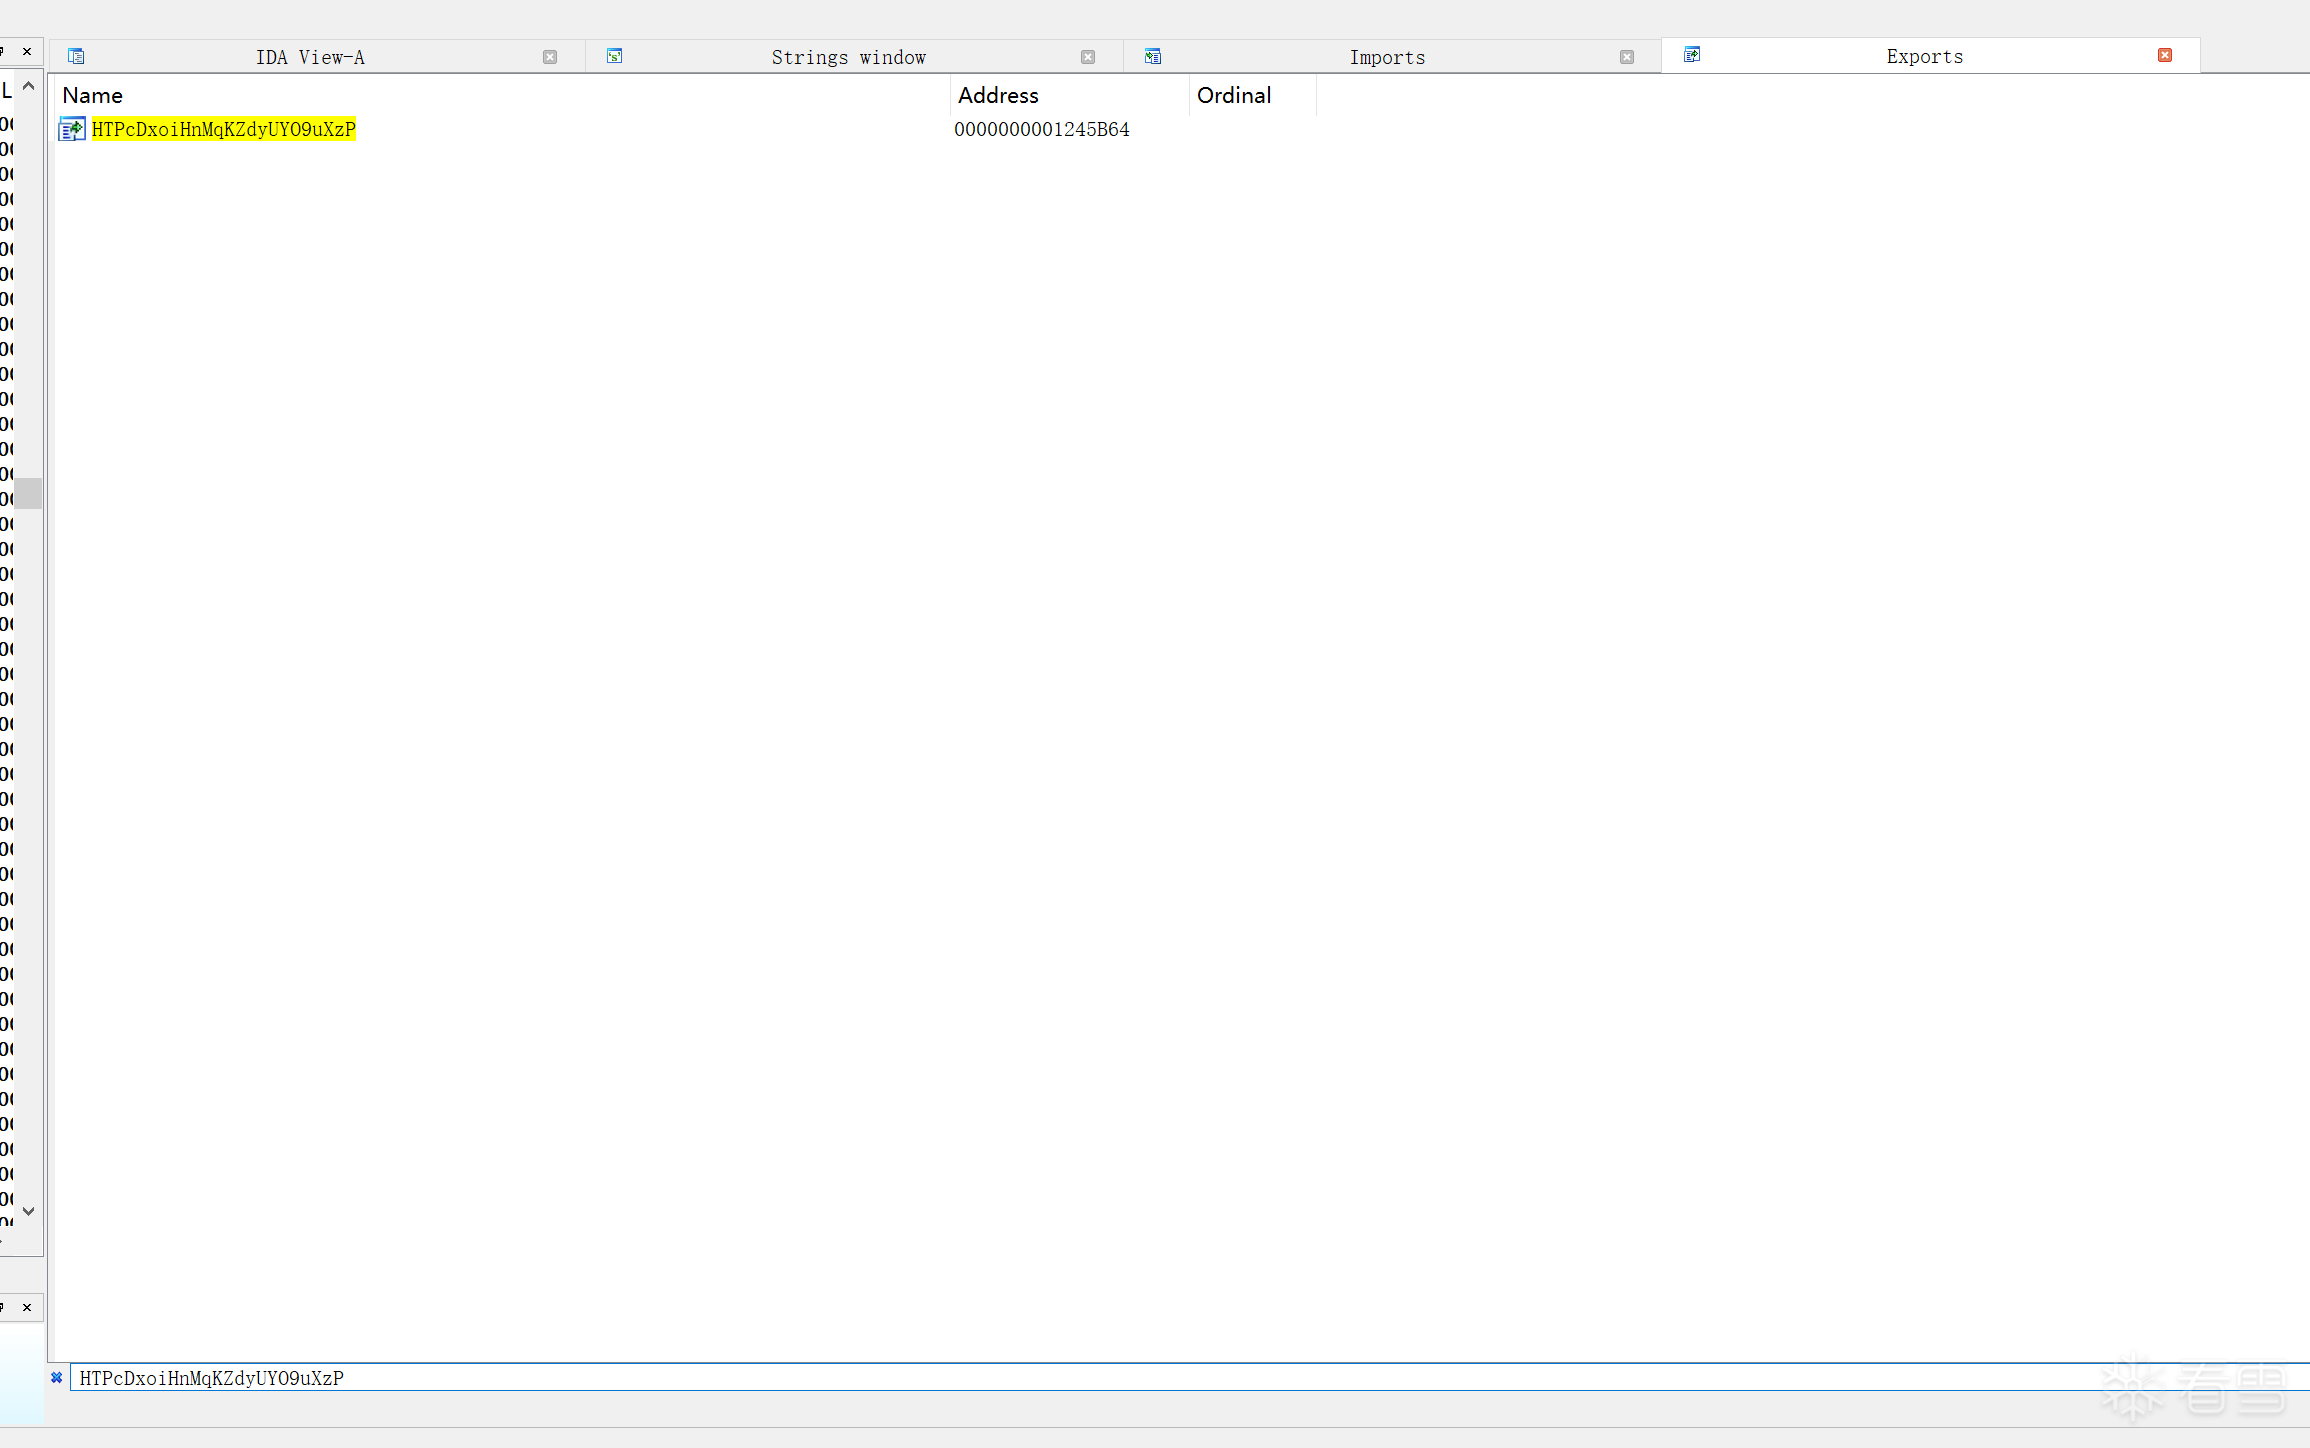Click the Ordinal column header
The width and height of the screenshot is (2310, 1448).
(1234, 95)
